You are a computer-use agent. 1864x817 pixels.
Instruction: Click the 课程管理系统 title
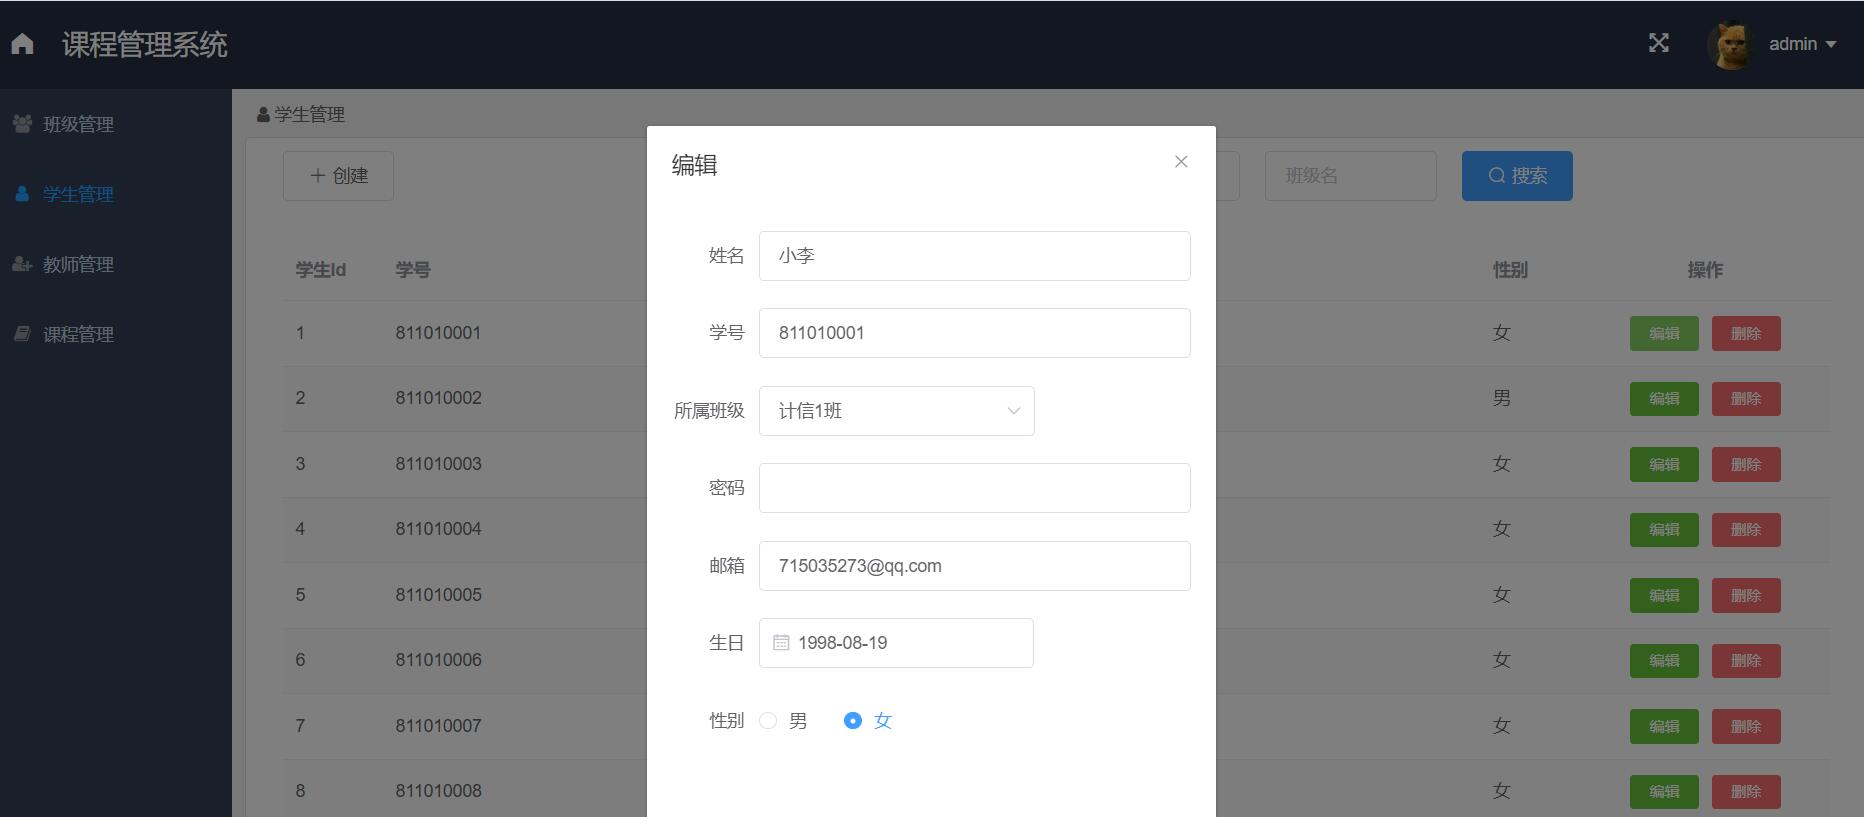(x=145, y=45)
